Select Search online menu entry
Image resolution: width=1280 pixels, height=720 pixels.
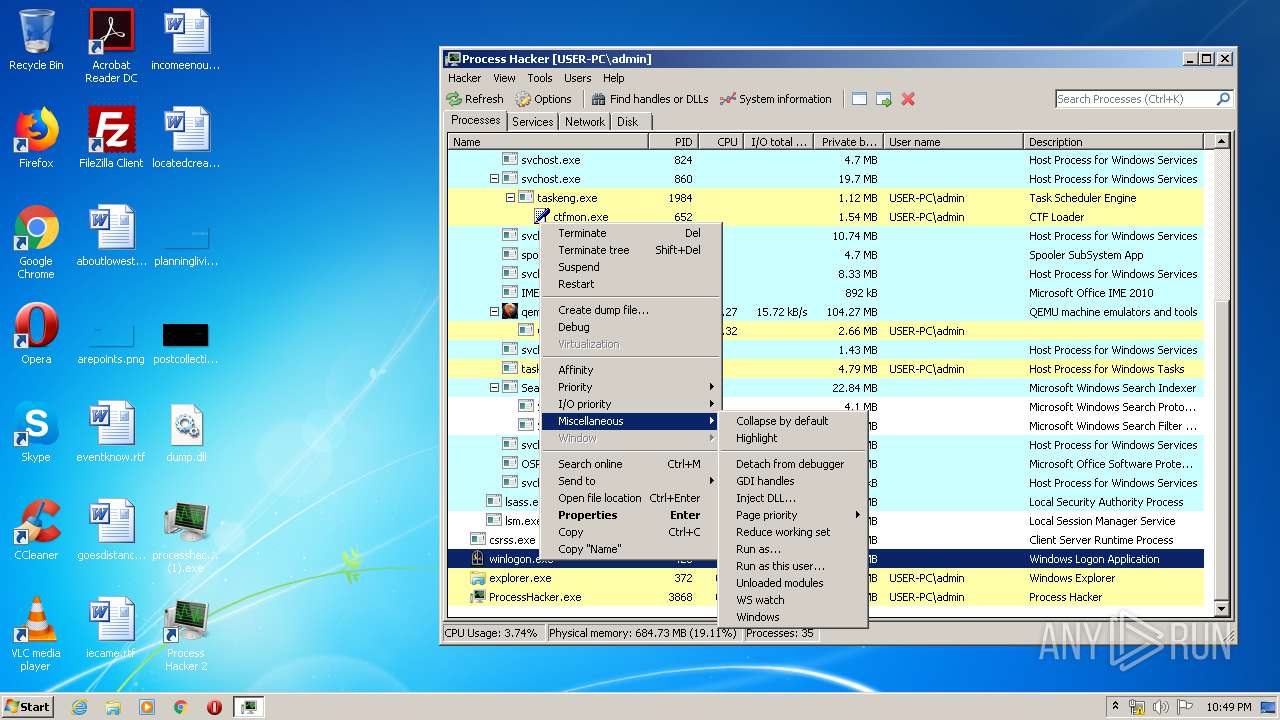click(x=630, y=464)
